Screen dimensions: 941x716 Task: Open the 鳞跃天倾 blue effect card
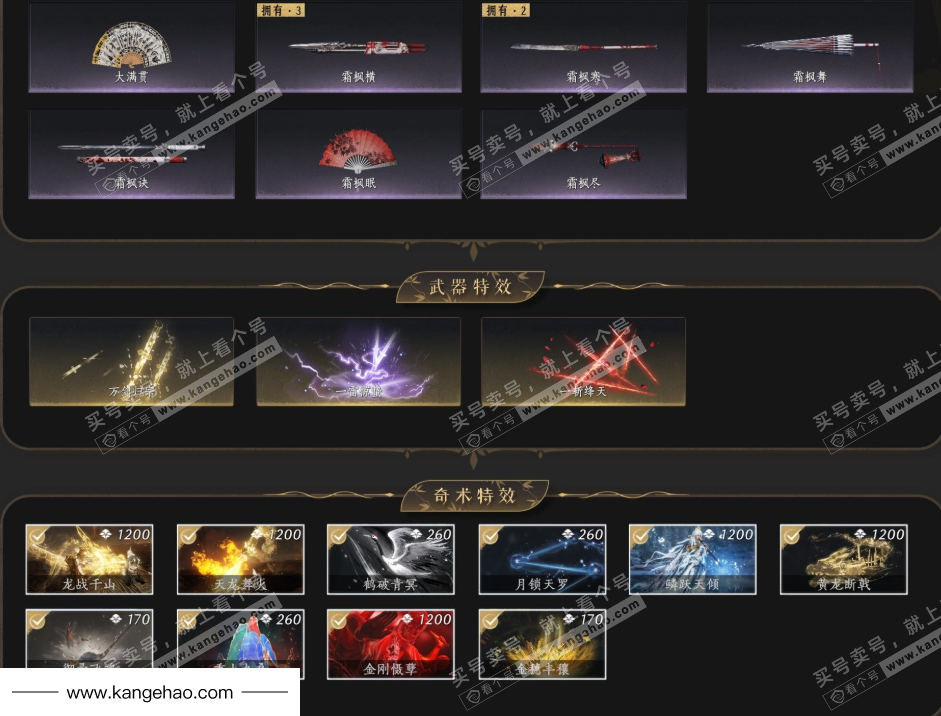693,559
